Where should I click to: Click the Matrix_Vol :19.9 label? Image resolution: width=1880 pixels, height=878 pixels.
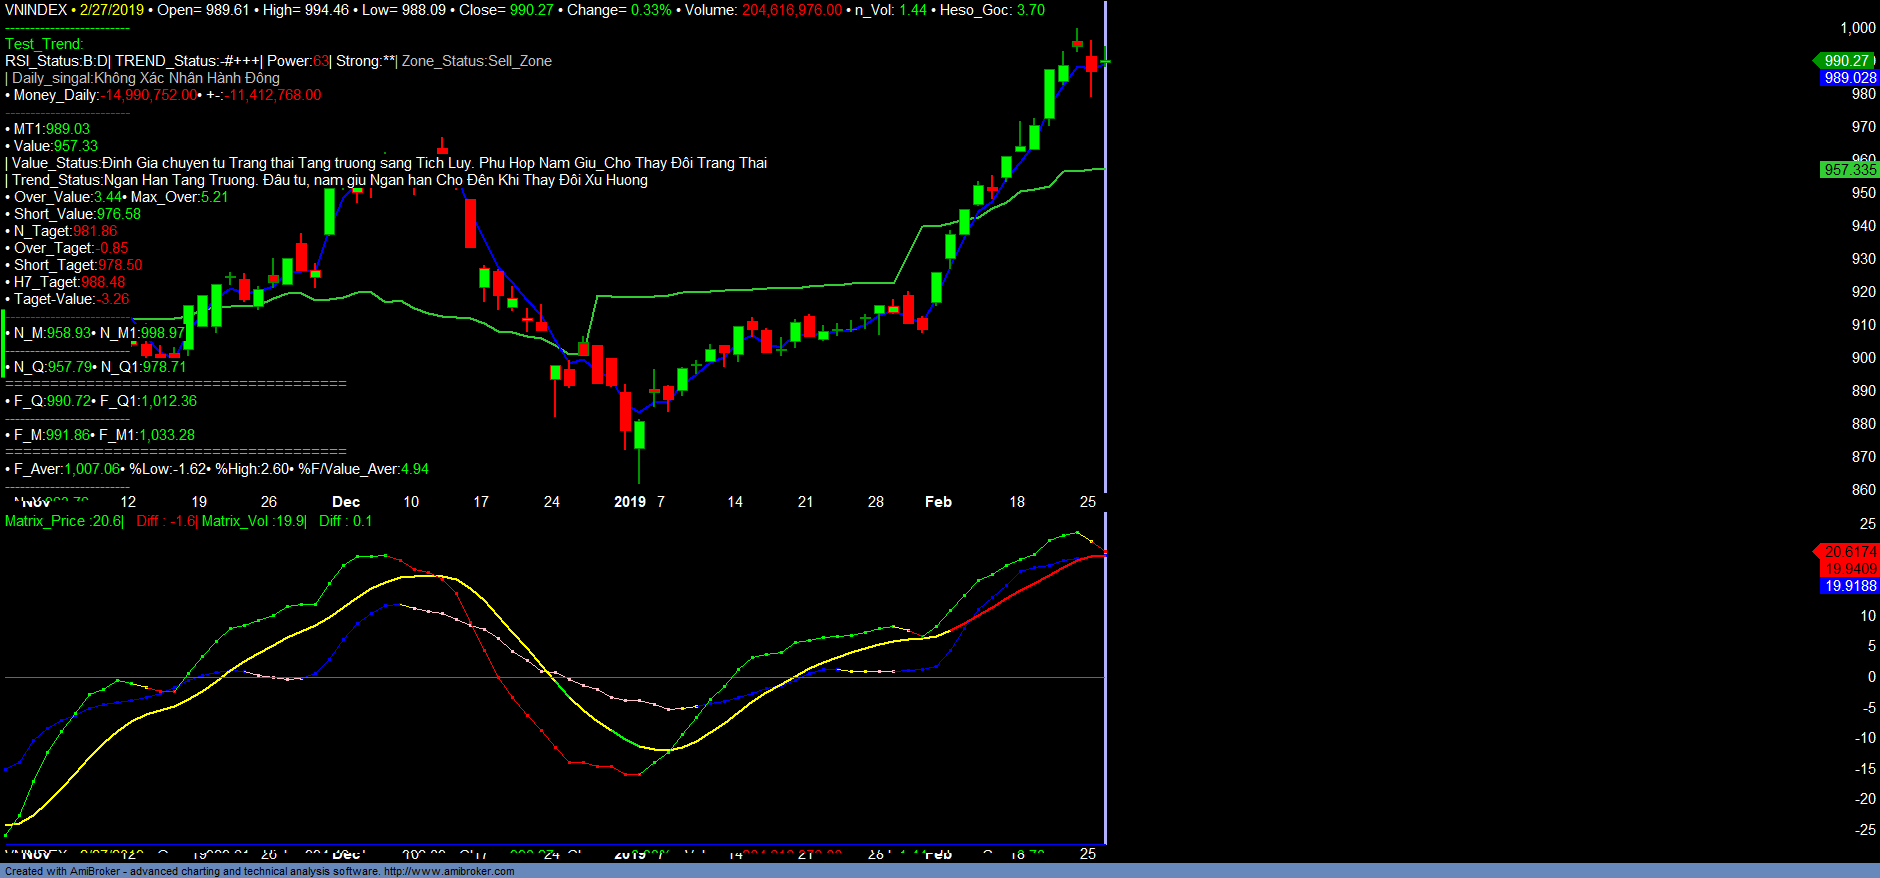[x=254, y=521]
